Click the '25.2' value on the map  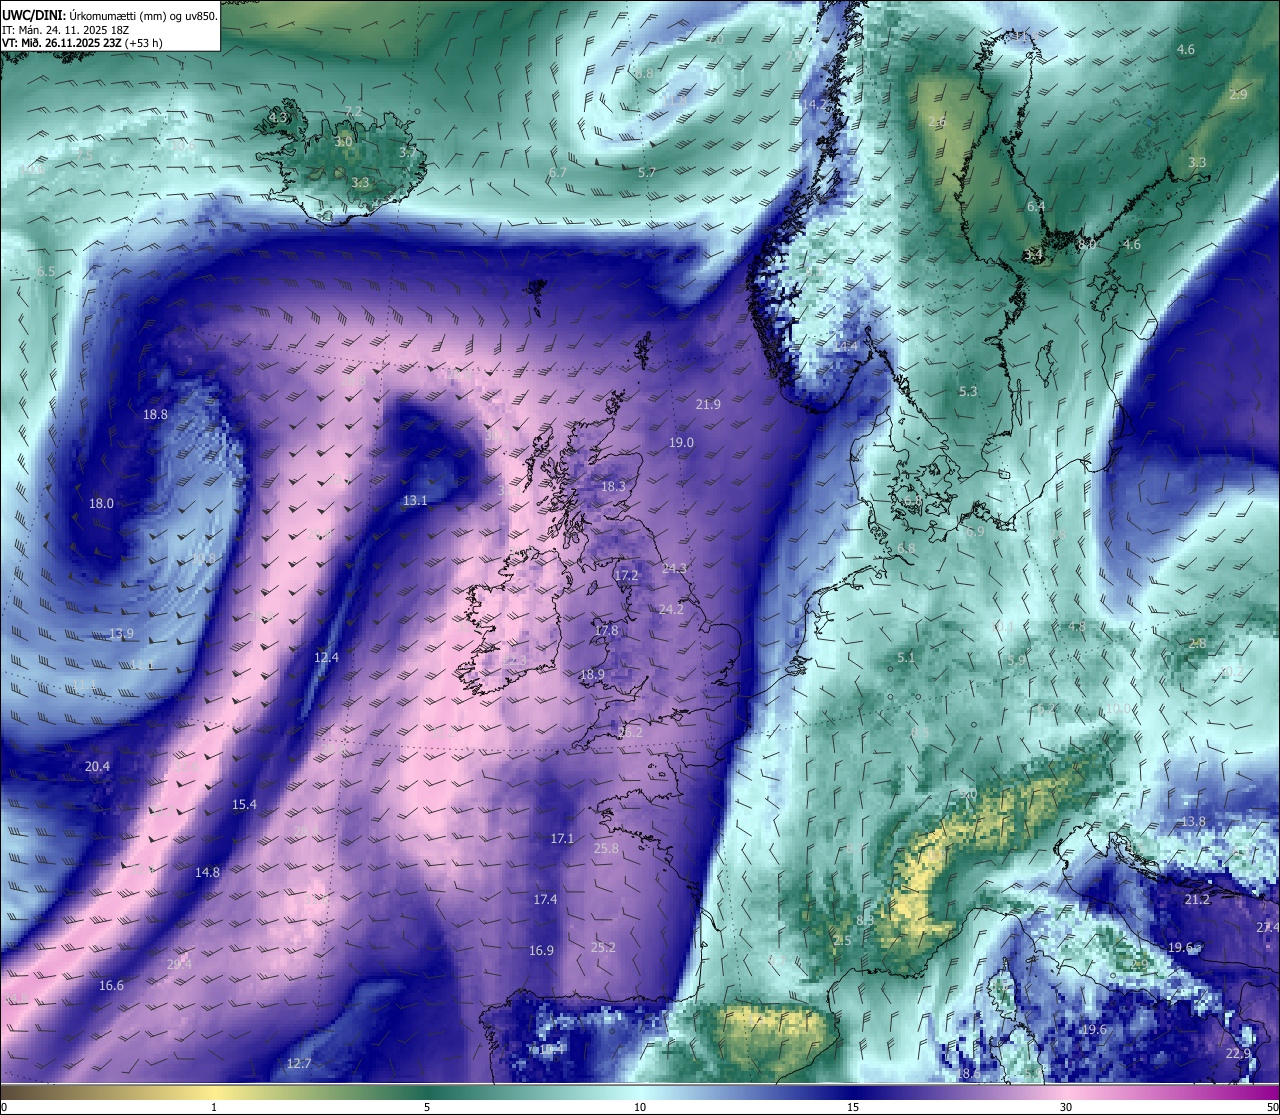click(x=603, y=948)
